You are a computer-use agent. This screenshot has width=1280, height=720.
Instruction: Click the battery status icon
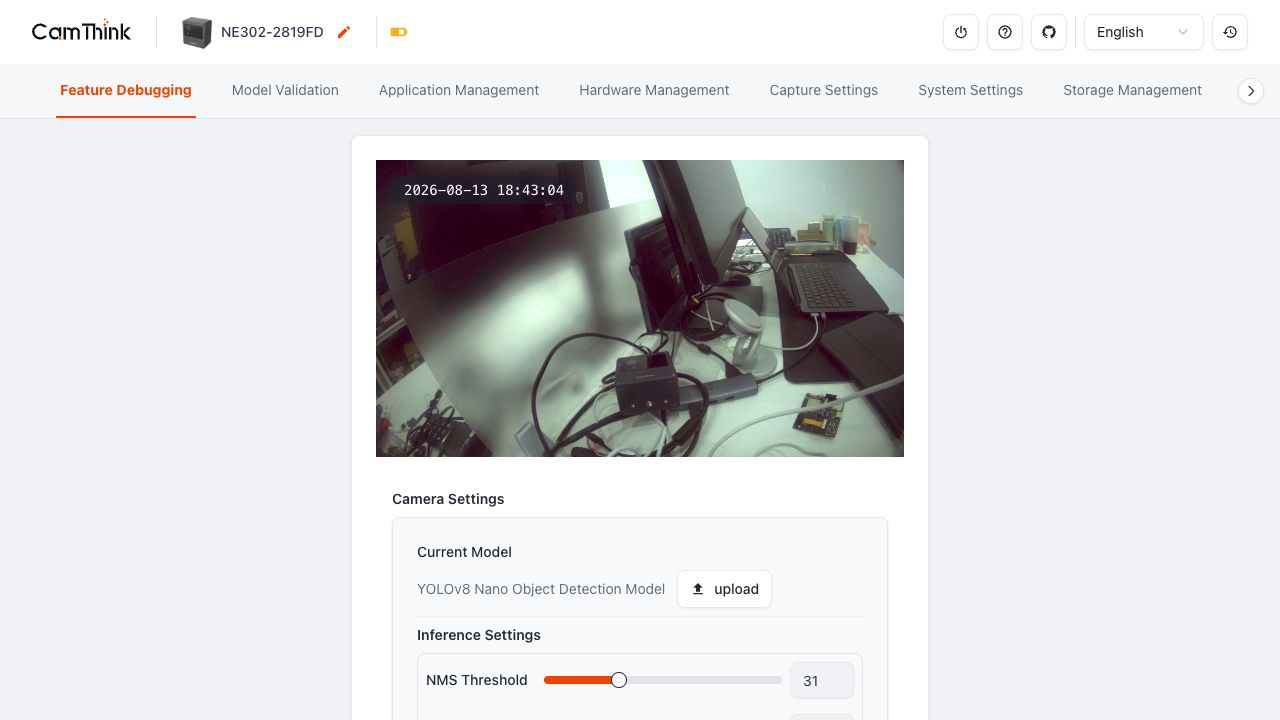pos(399,32)
